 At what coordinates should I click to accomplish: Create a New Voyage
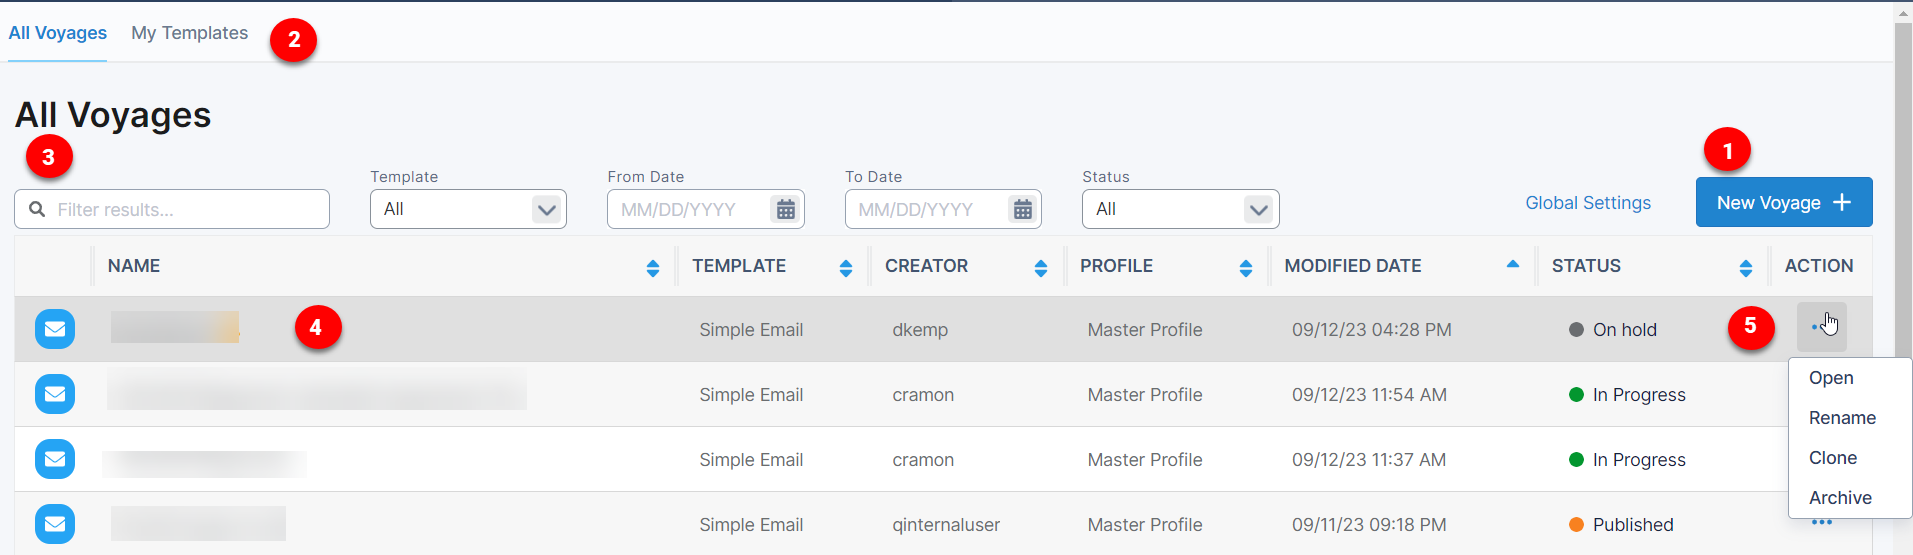tap(1783, 203)
